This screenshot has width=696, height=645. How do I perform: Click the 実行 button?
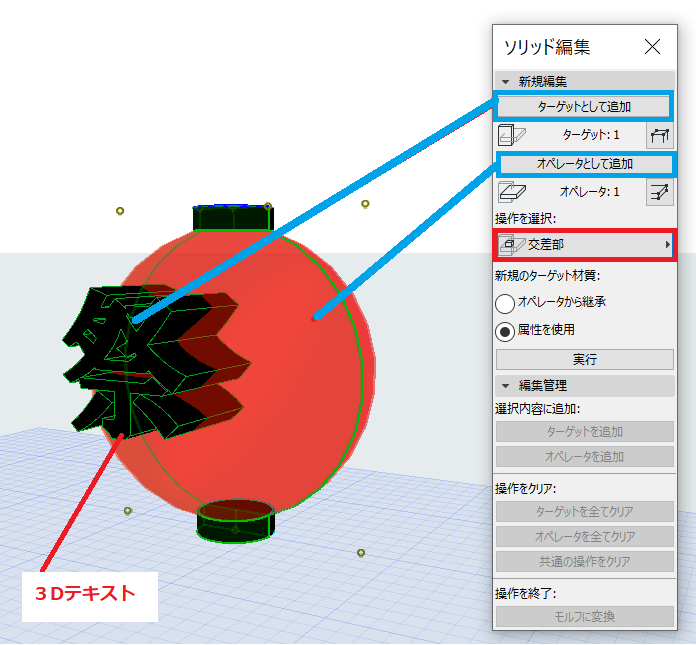click(585, 360)
